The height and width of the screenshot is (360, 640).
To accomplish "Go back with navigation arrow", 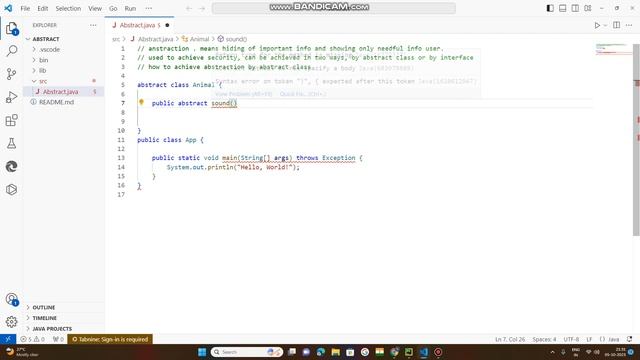I will [x=189, y=8].
